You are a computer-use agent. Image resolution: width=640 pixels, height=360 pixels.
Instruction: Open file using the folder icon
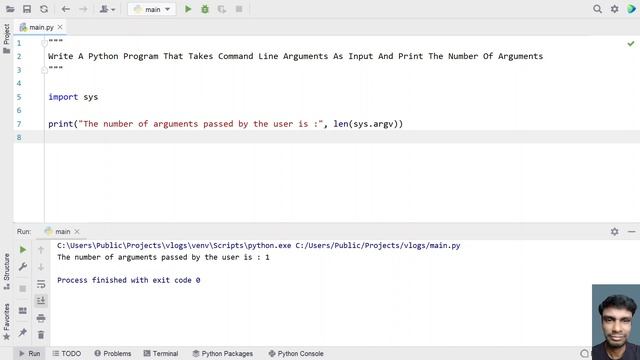click(10, 9)
